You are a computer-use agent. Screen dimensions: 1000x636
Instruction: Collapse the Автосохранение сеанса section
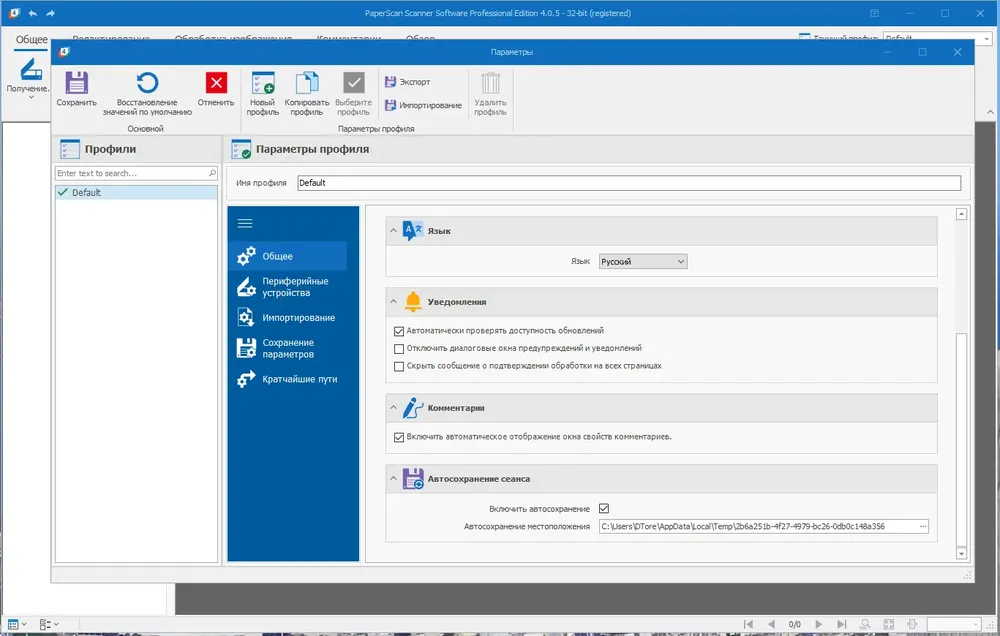(x=393, y=478)
